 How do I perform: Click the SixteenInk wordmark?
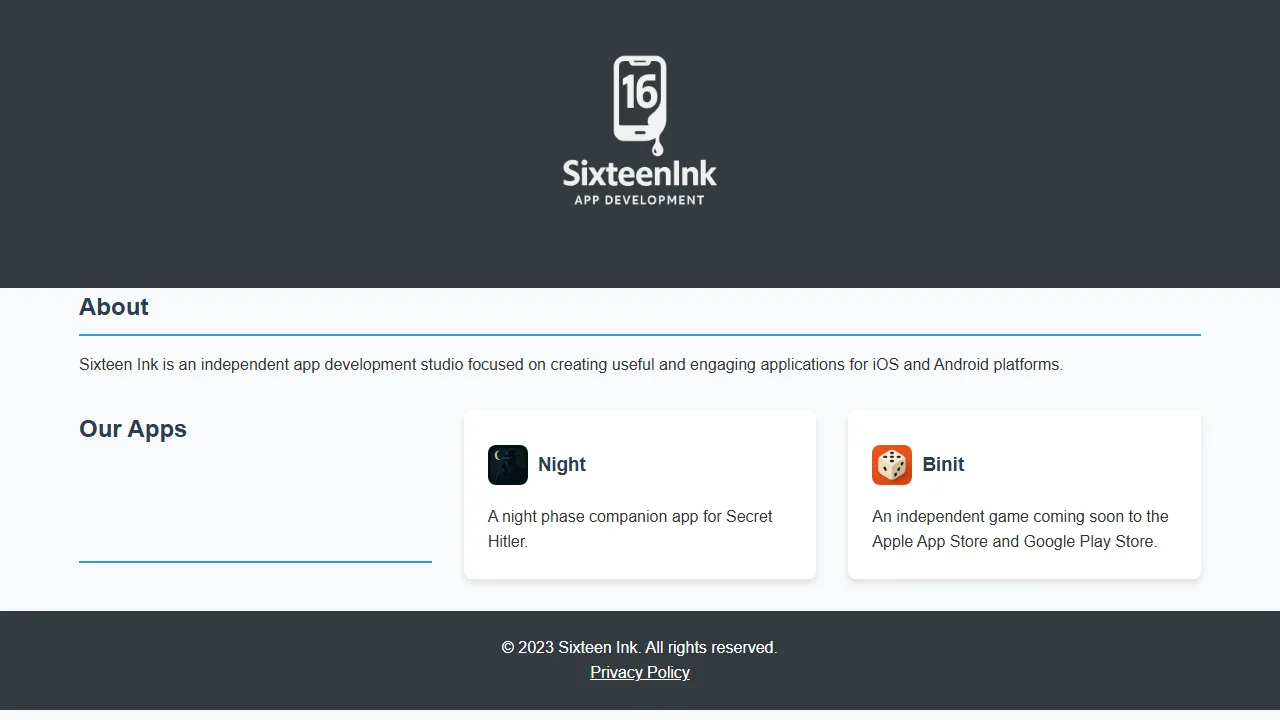[639, 174]
